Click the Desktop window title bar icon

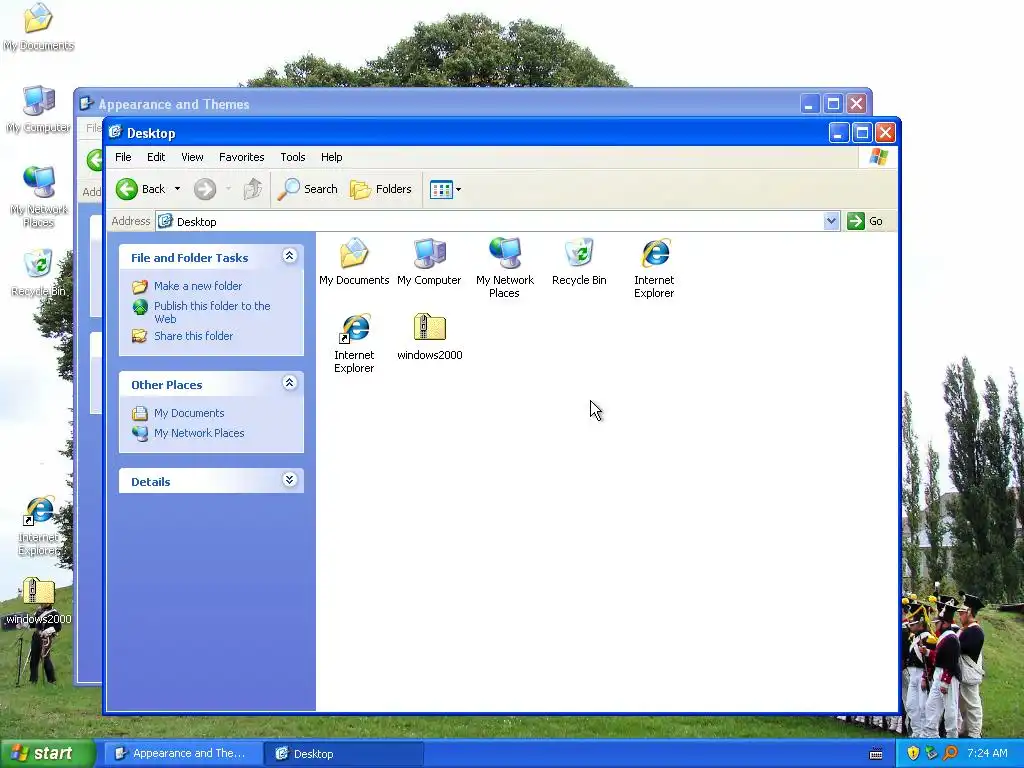(x=116, y=133)
